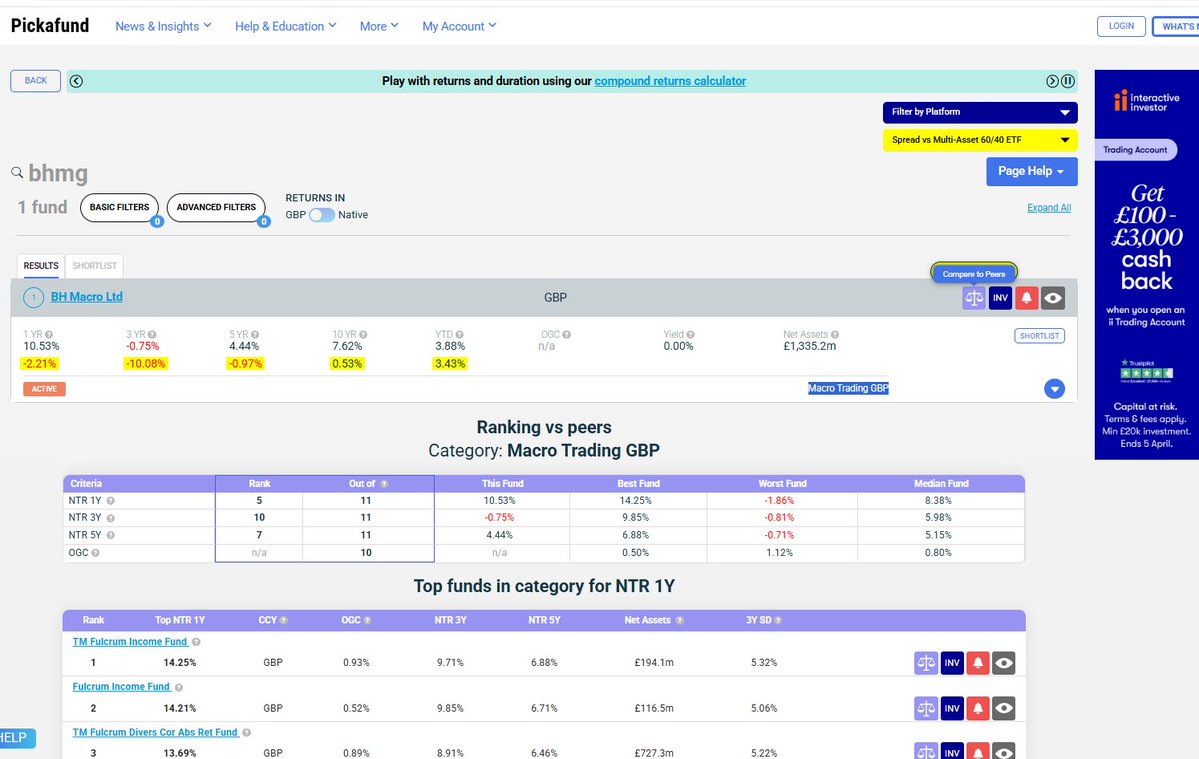Click the interactive investor cashback advert
The height and width of the screenshot is (759, 1199).
[x=1146, y=264]
